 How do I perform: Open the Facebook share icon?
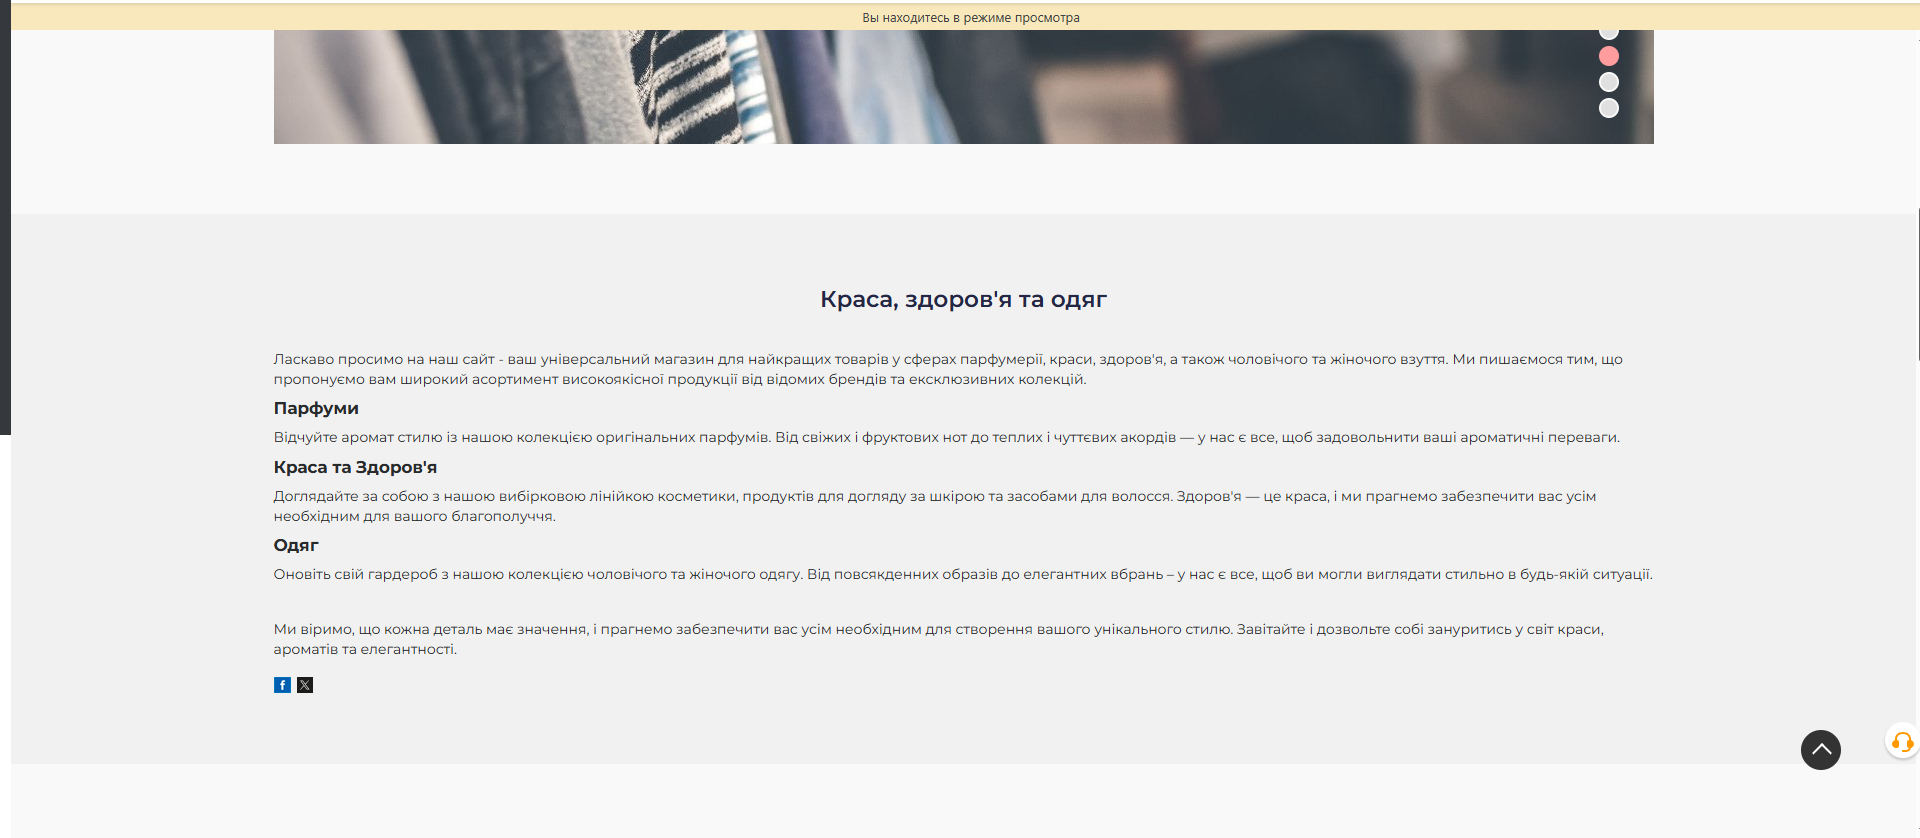pyautogui.click(x=282, y=685)
